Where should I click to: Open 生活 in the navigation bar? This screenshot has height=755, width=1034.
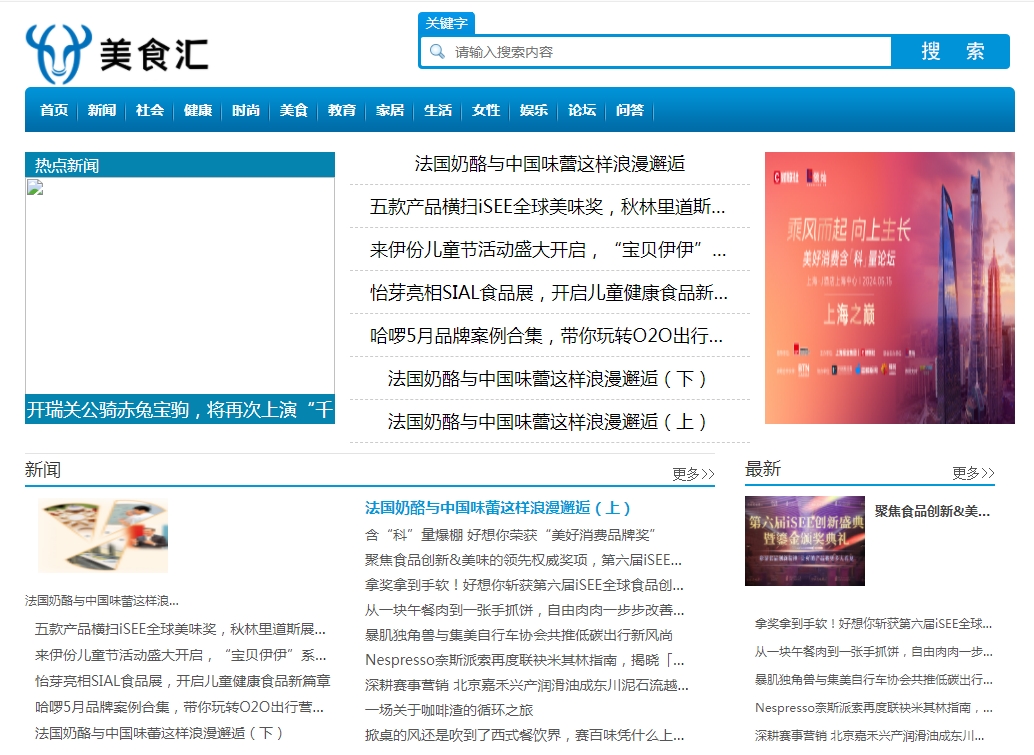point(438,110)
